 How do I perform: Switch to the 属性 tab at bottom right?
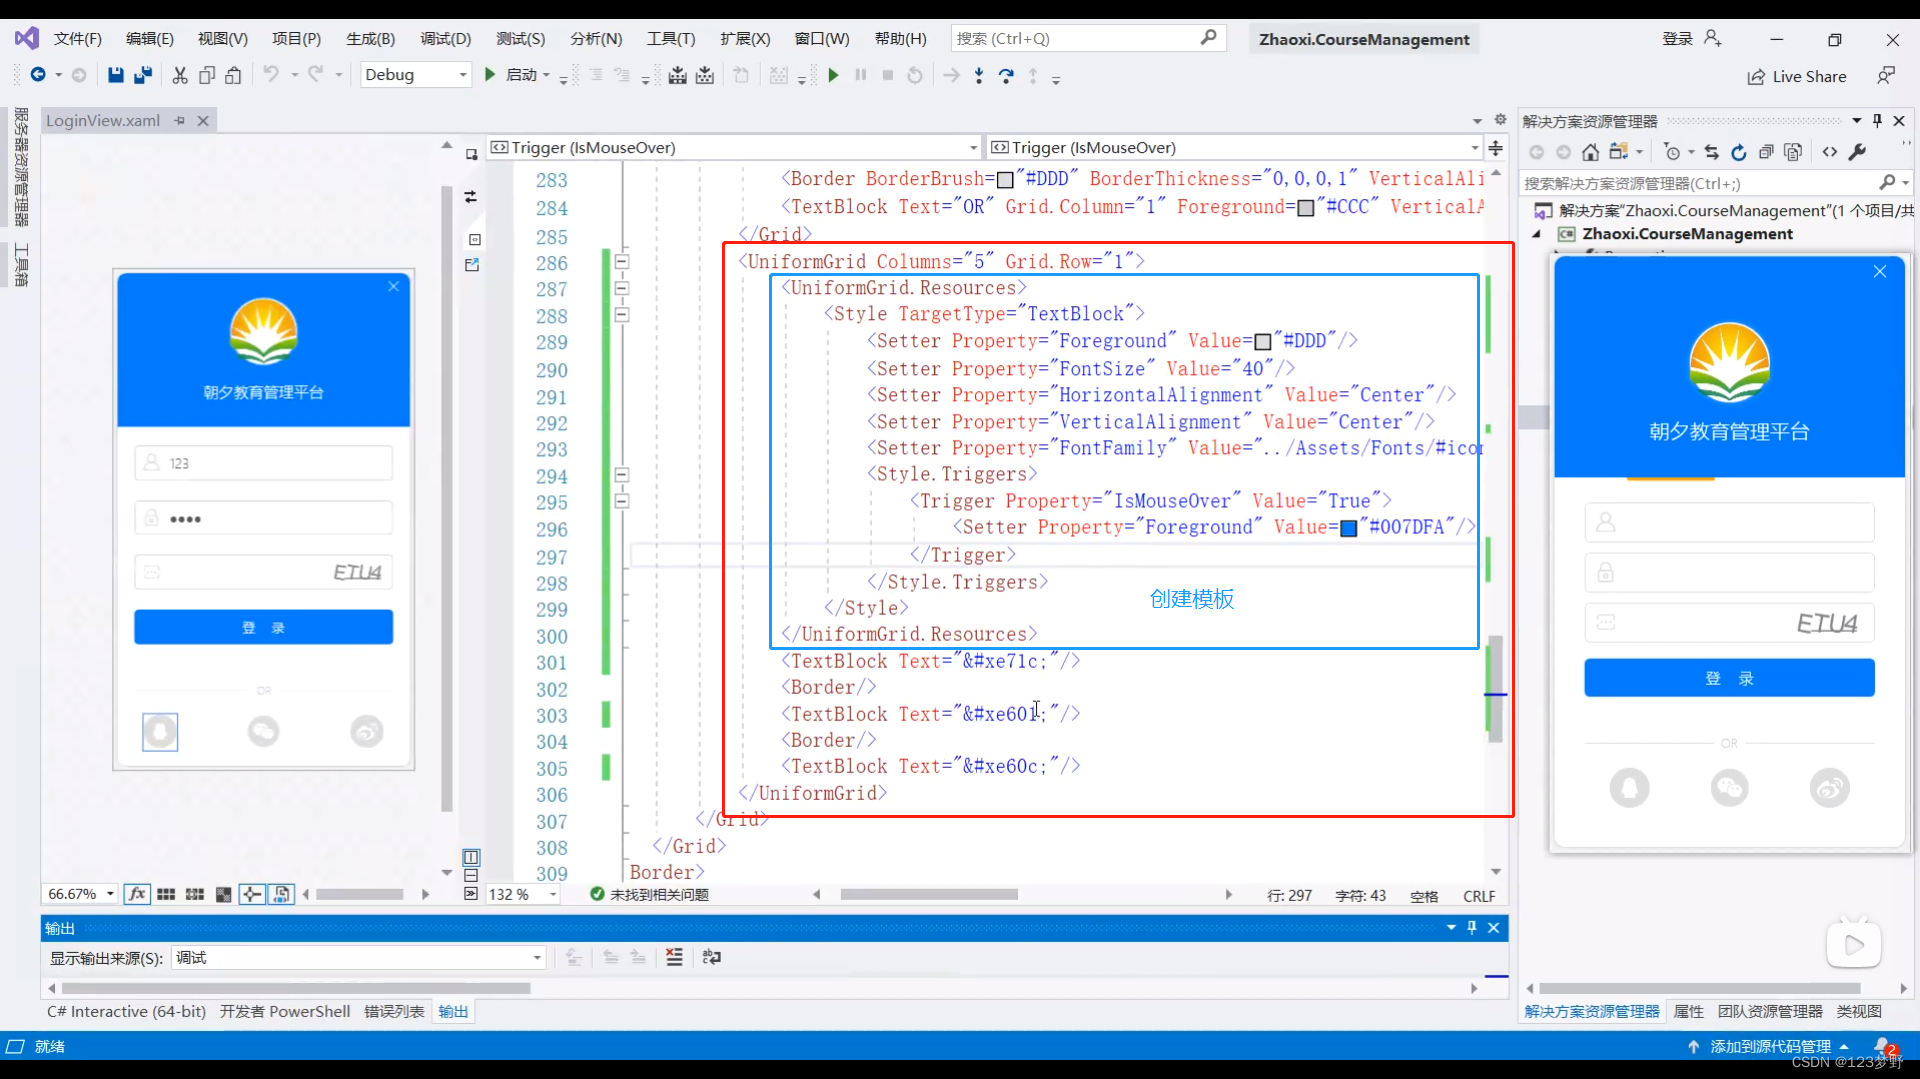click(x=1688, y=1012)
